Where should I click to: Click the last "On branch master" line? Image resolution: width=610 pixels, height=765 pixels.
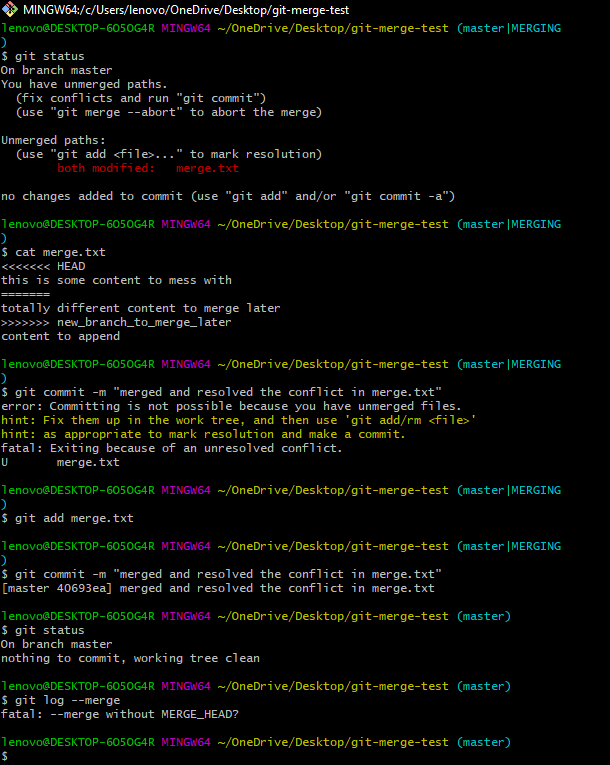pos(57,644)
